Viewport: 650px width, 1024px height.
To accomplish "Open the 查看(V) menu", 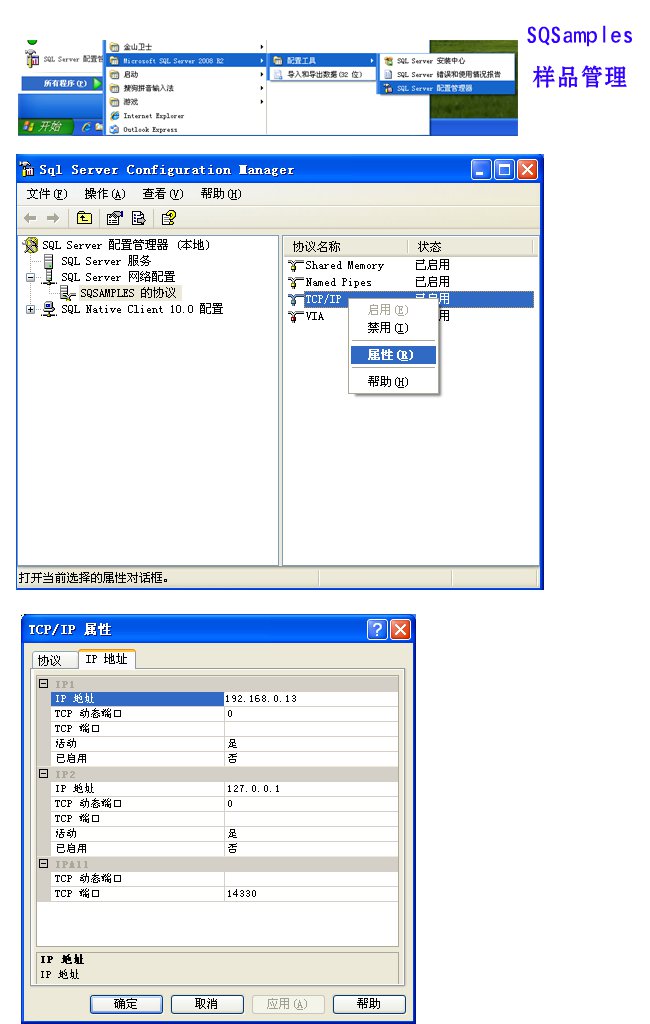I will [163, 194].
